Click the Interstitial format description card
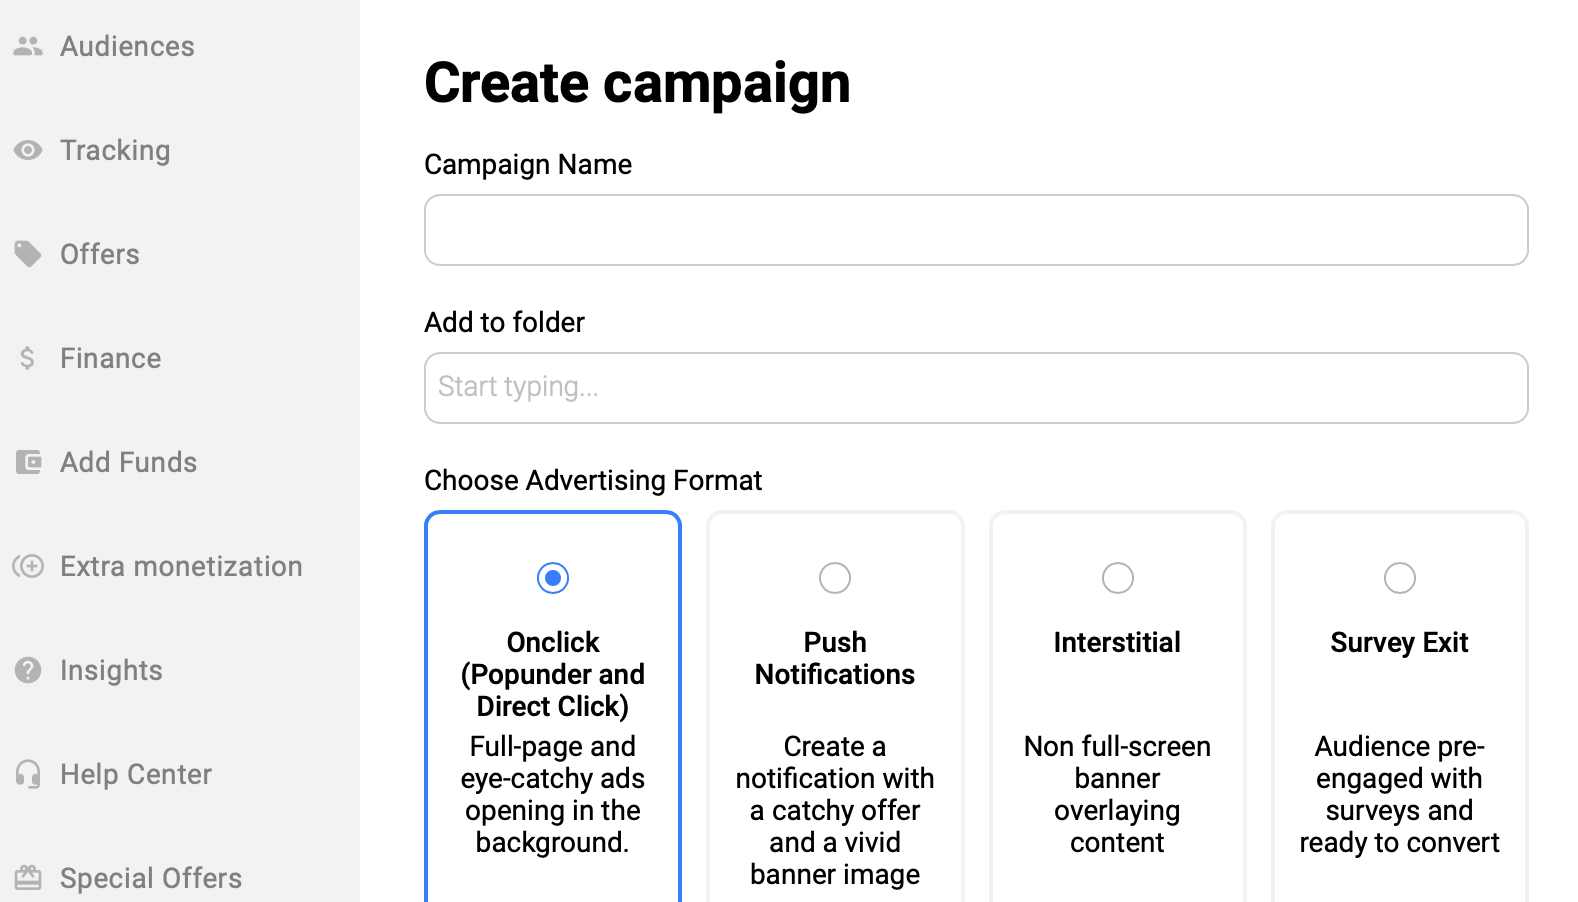This screenshot has width=1578, height=902. click(x=1117, y=780)
